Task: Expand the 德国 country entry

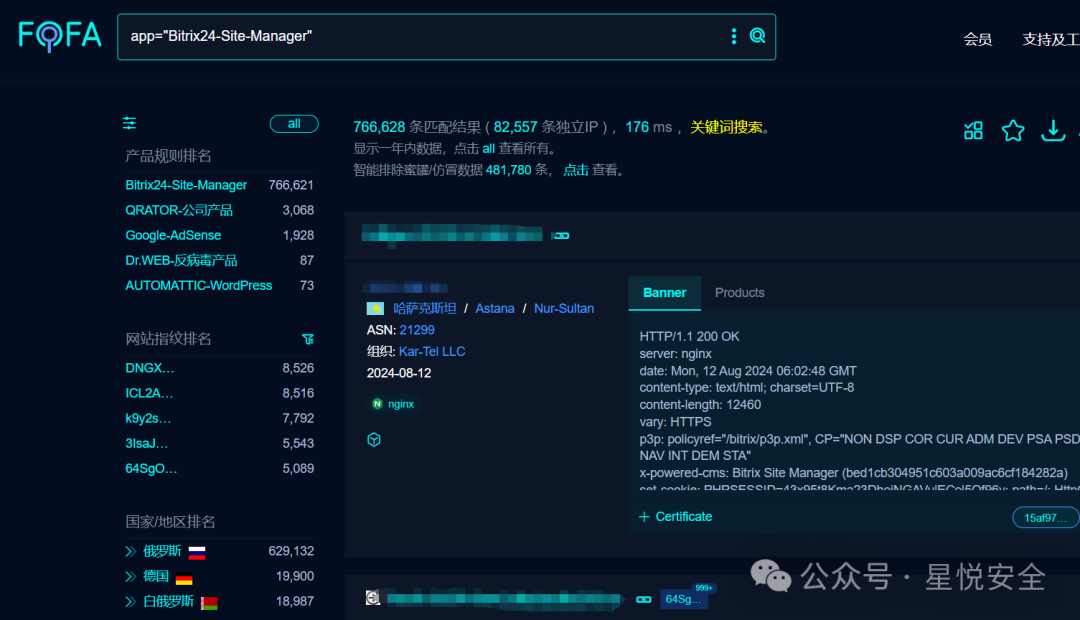Action: click(130, 577)
